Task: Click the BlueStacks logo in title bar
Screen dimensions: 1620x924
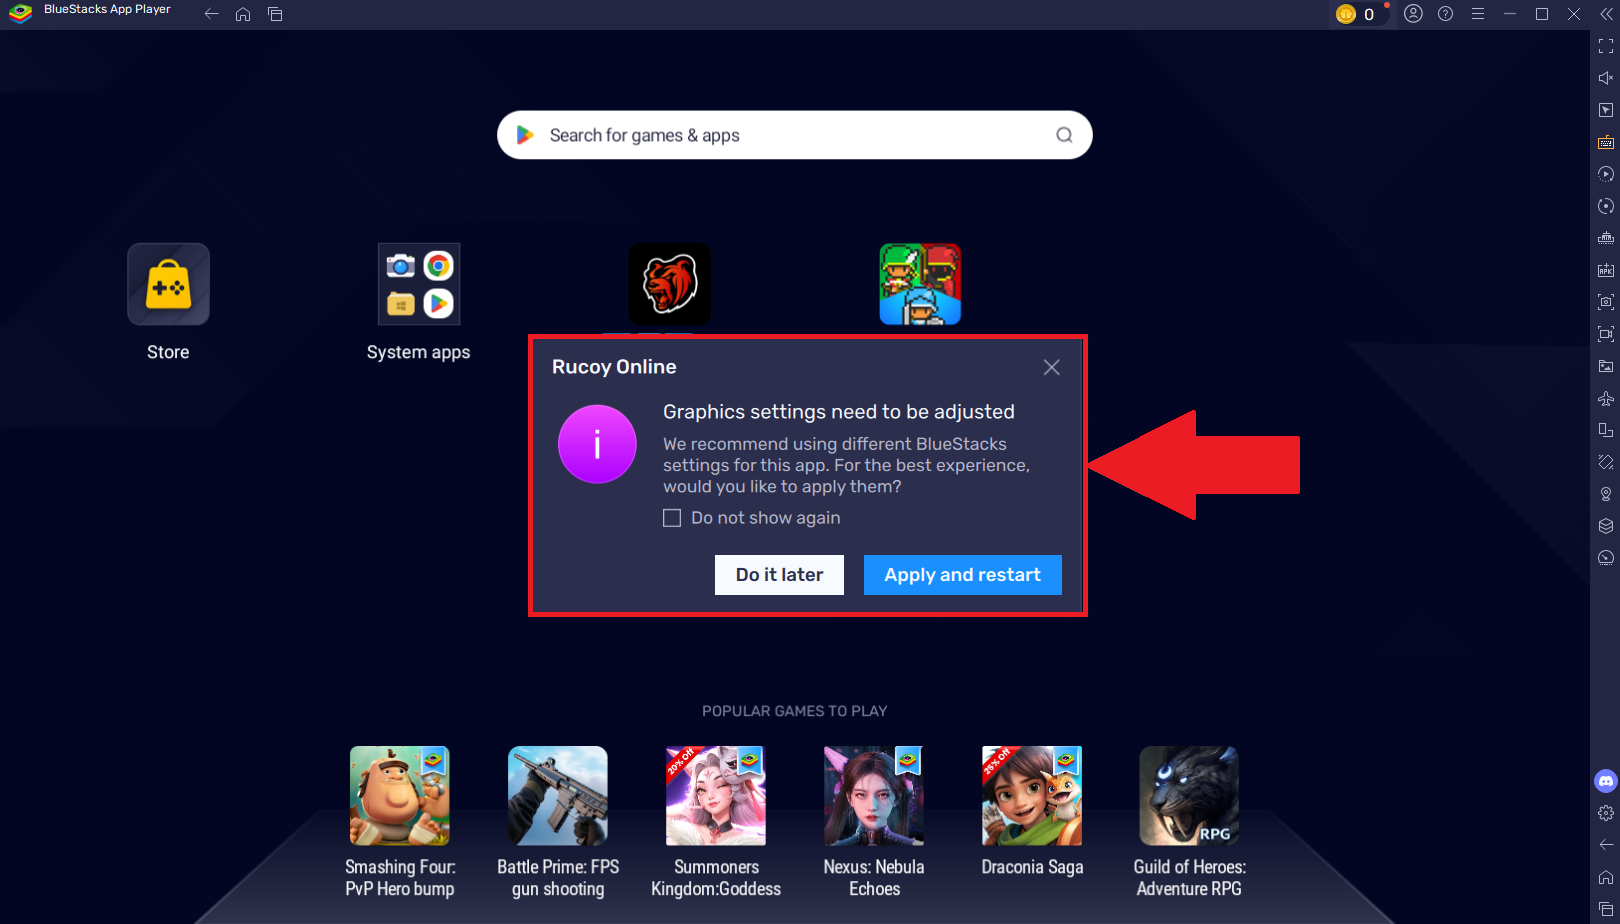Action: (x=20, y=13)
